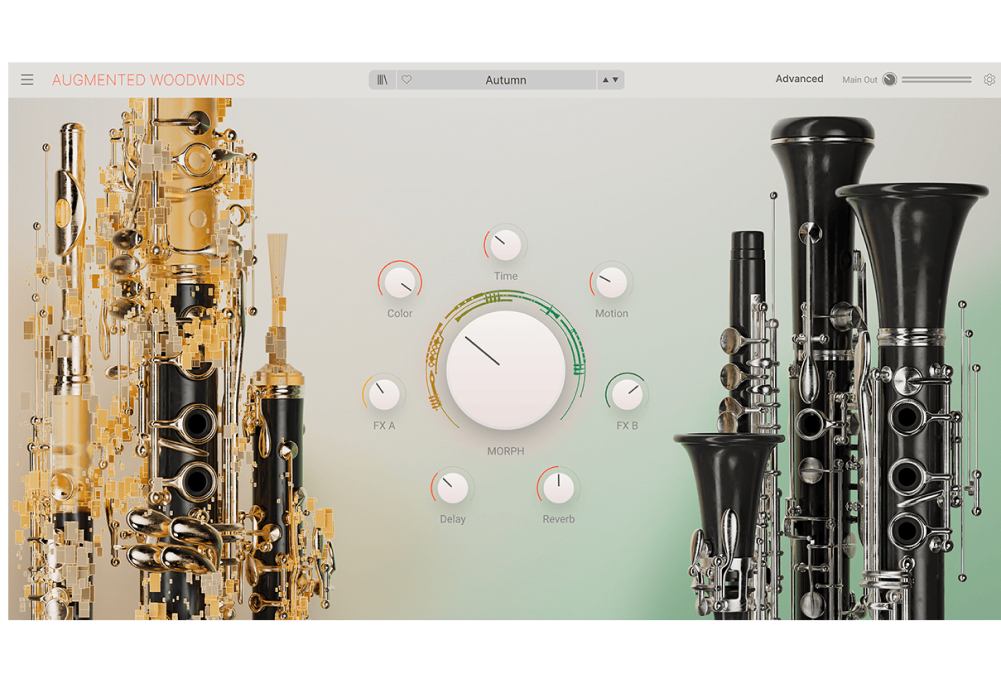Open the Arturia hamburger menu
Viewport: 1001px width, 698px height.
coord(27,79)
